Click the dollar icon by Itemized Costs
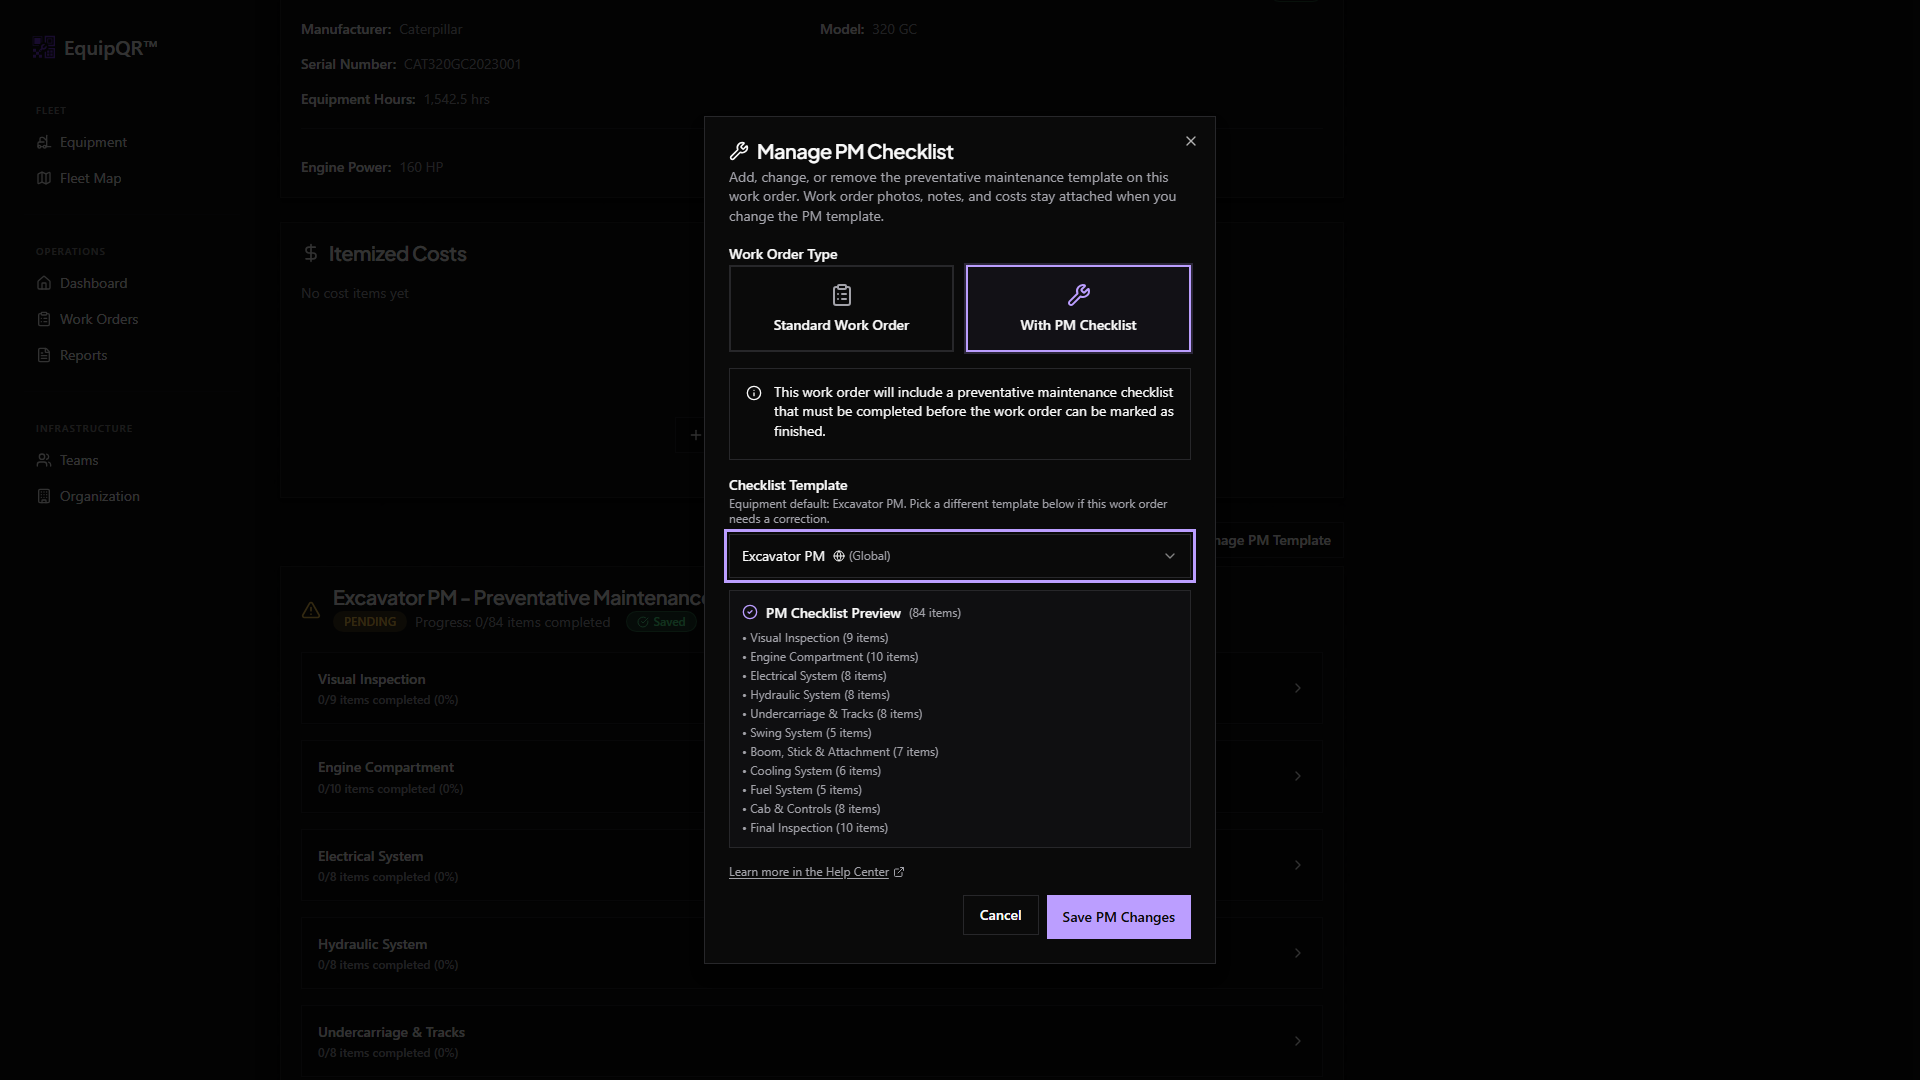Image resolution: width=1920 pixels, height=1080 pixels. click(x=311, y=254)
